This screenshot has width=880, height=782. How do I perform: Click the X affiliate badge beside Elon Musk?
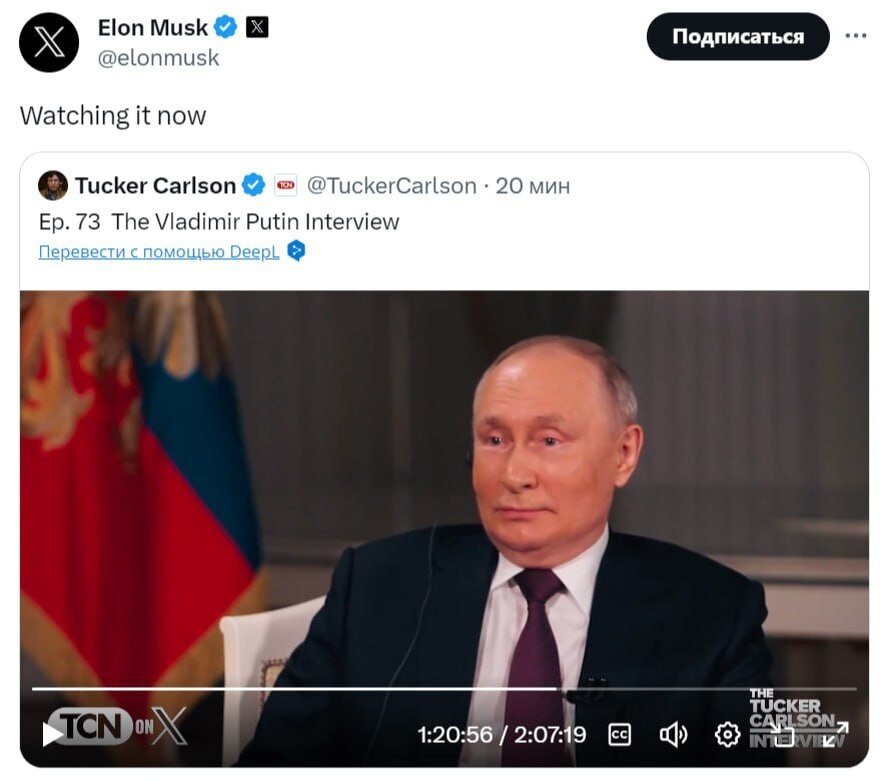[x=258, y=28]
